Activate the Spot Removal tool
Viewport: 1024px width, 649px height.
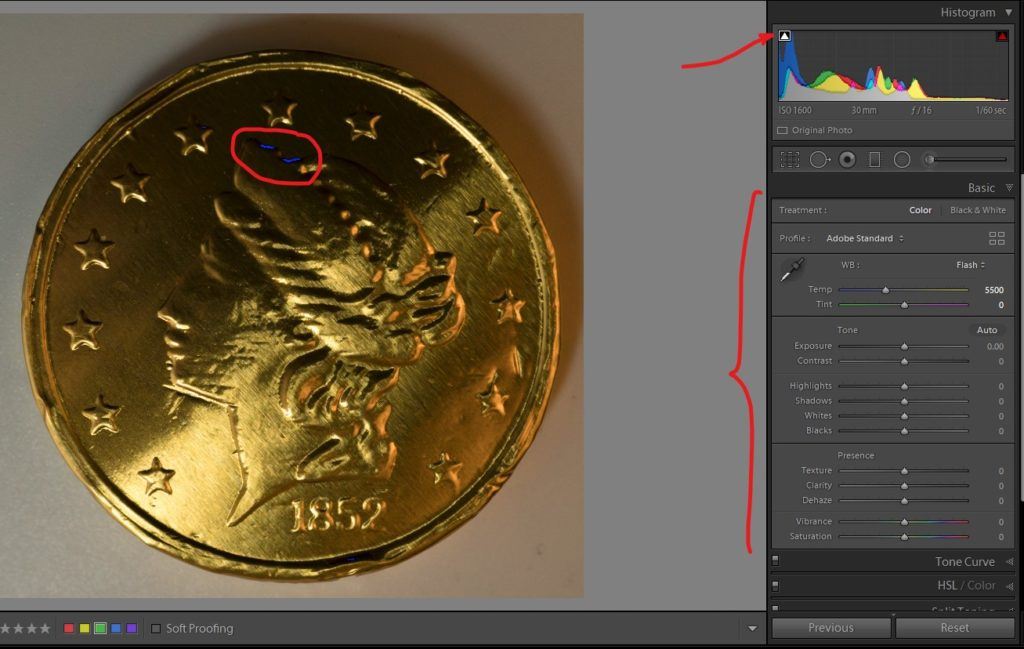coord(820,159)
